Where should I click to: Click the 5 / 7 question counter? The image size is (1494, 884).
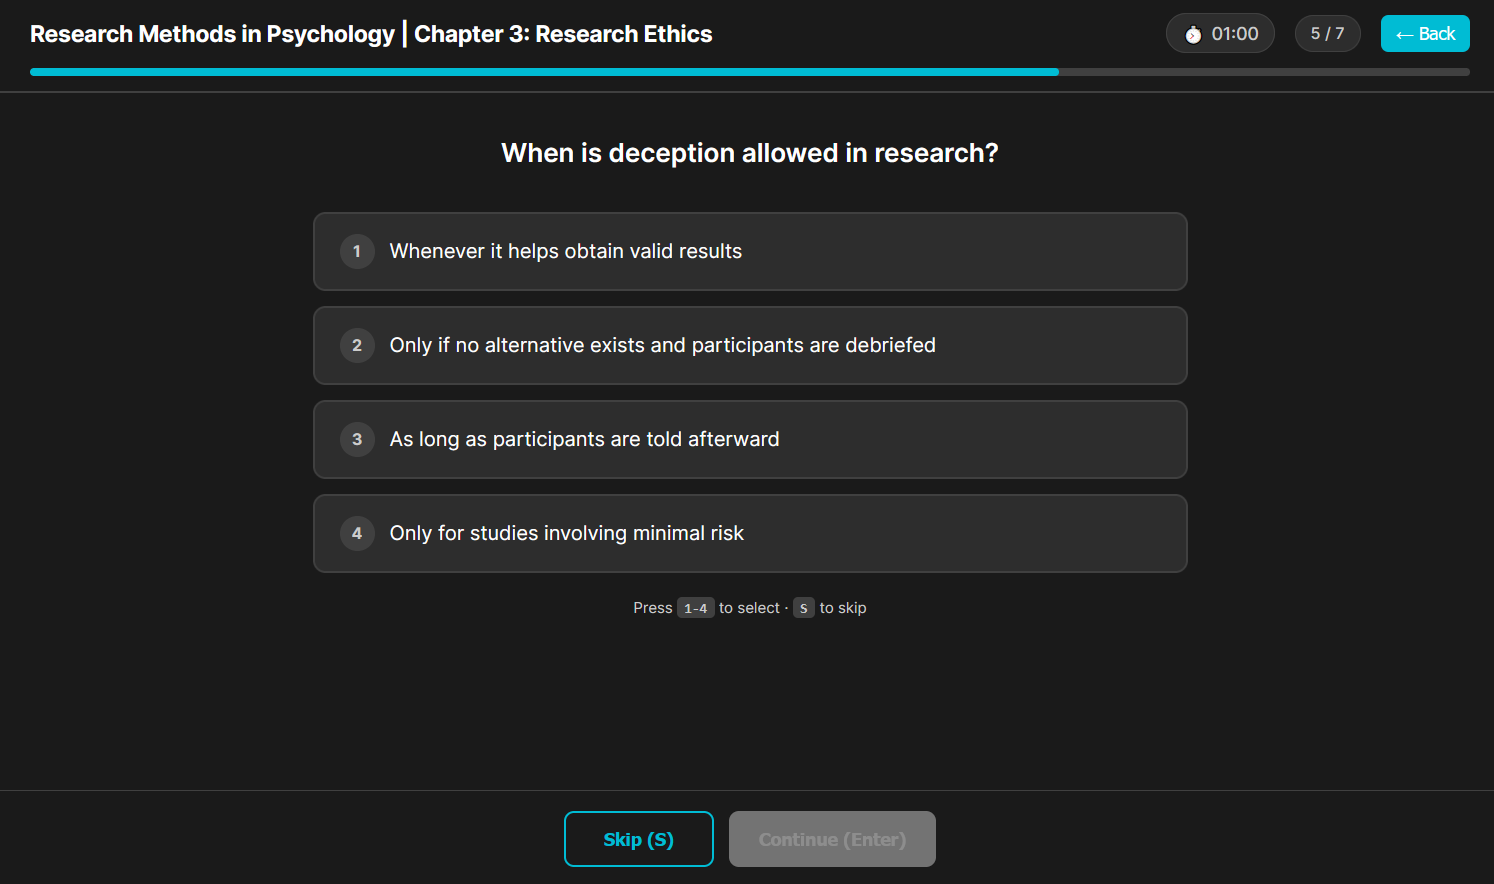click(1327, 34)
